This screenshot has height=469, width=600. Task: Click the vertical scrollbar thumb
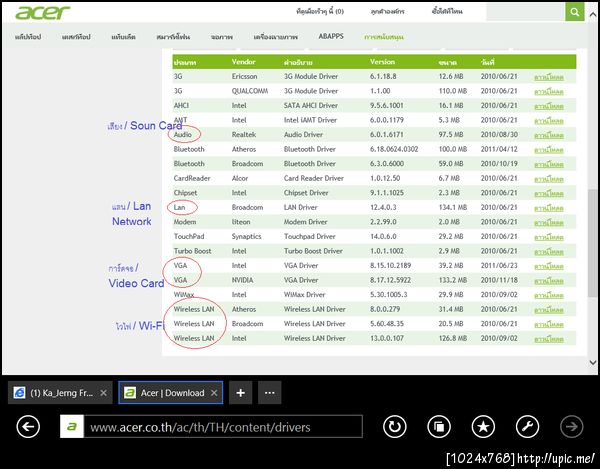[592, 242]
